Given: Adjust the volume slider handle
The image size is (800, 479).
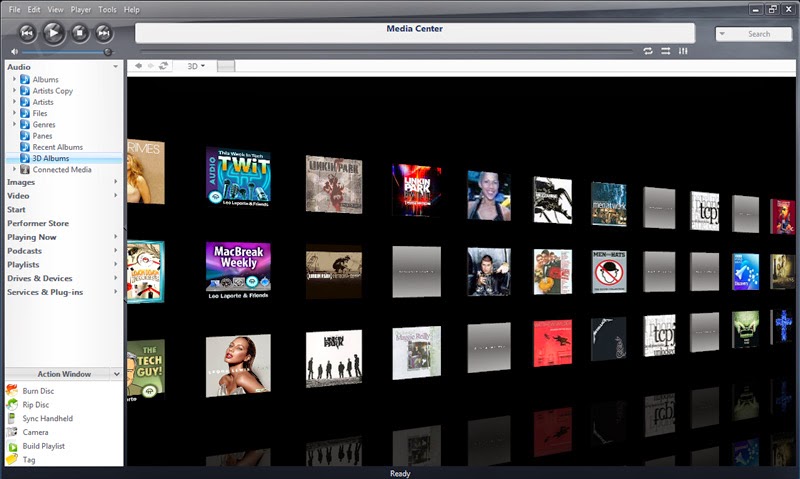Looking at the screenshot, I should [x=108, y=52].
